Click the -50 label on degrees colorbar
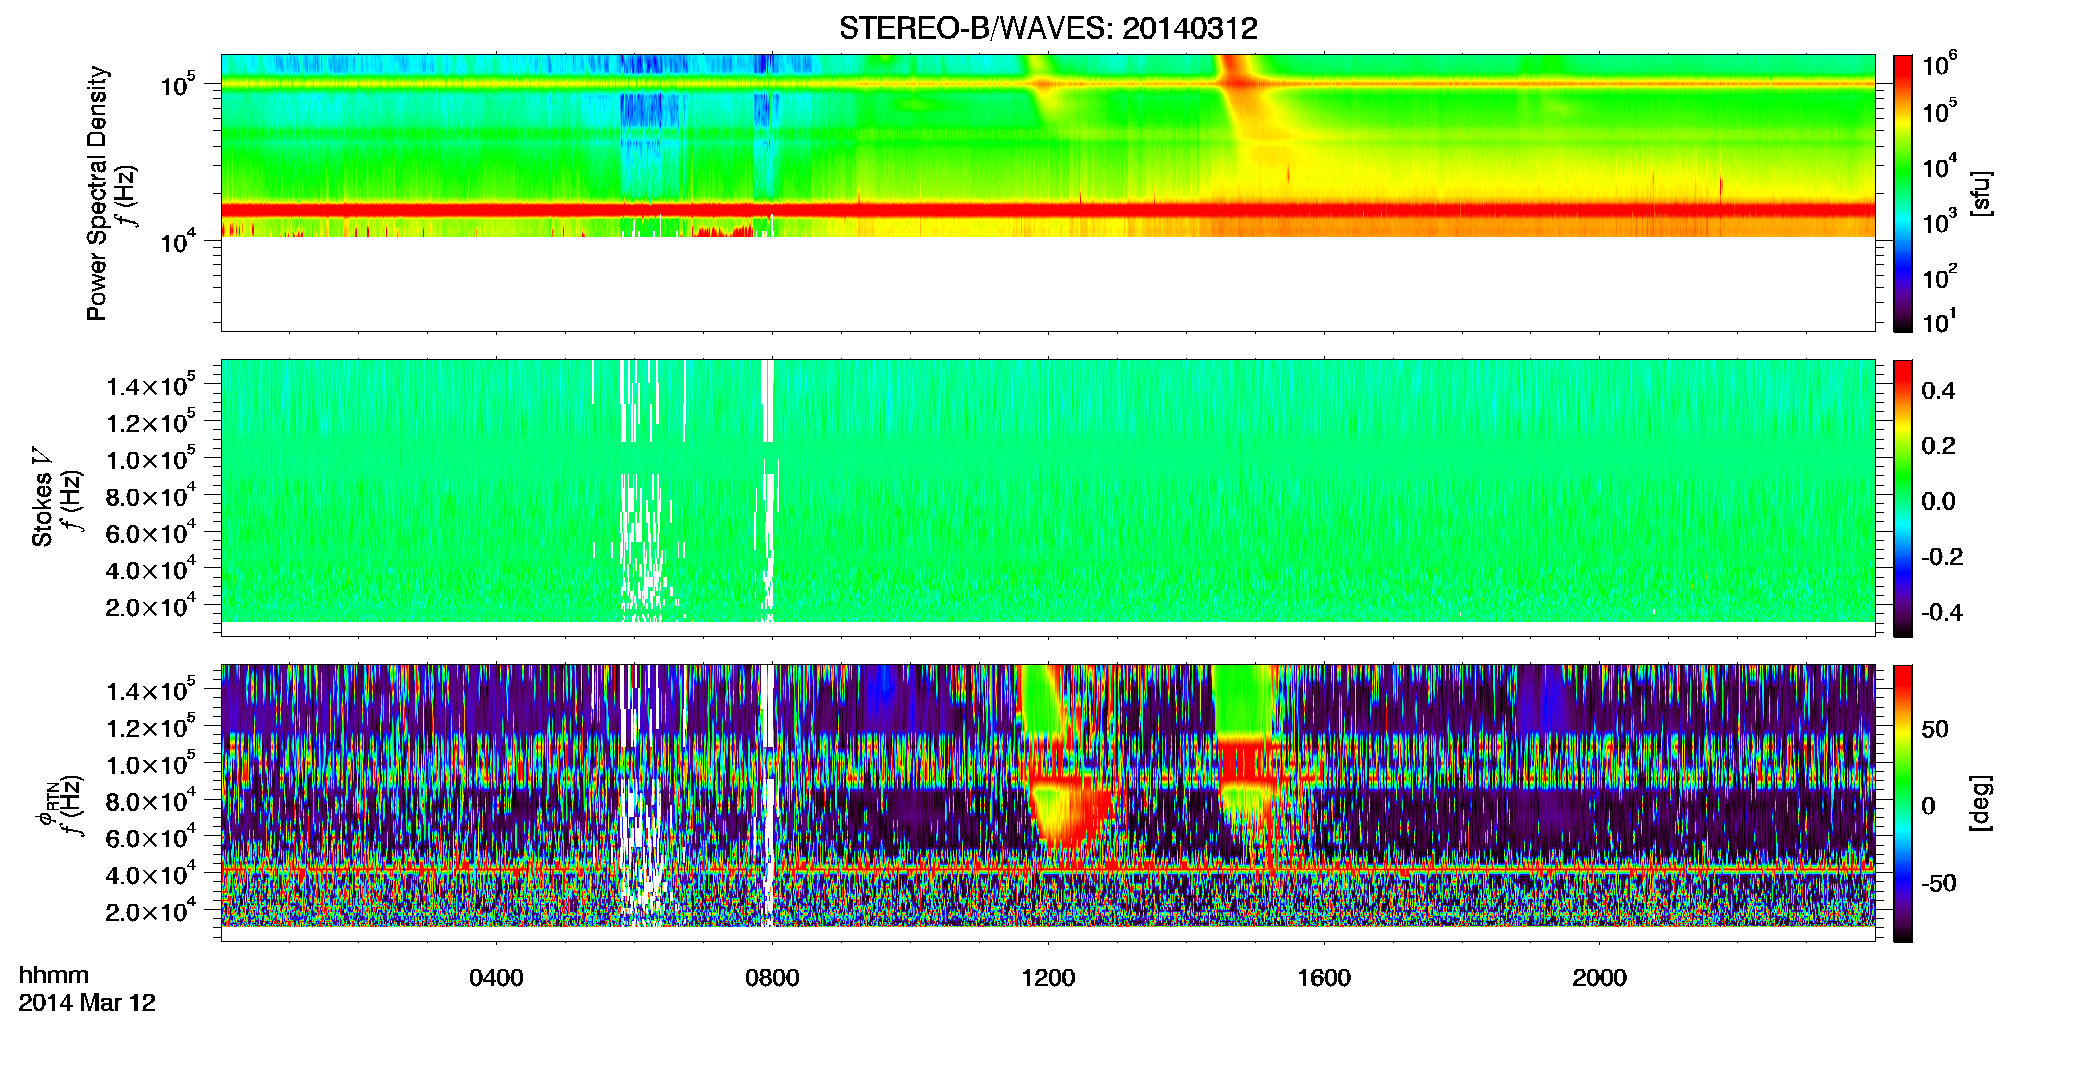The image size is (2096, 1080). click(1939, 884)
